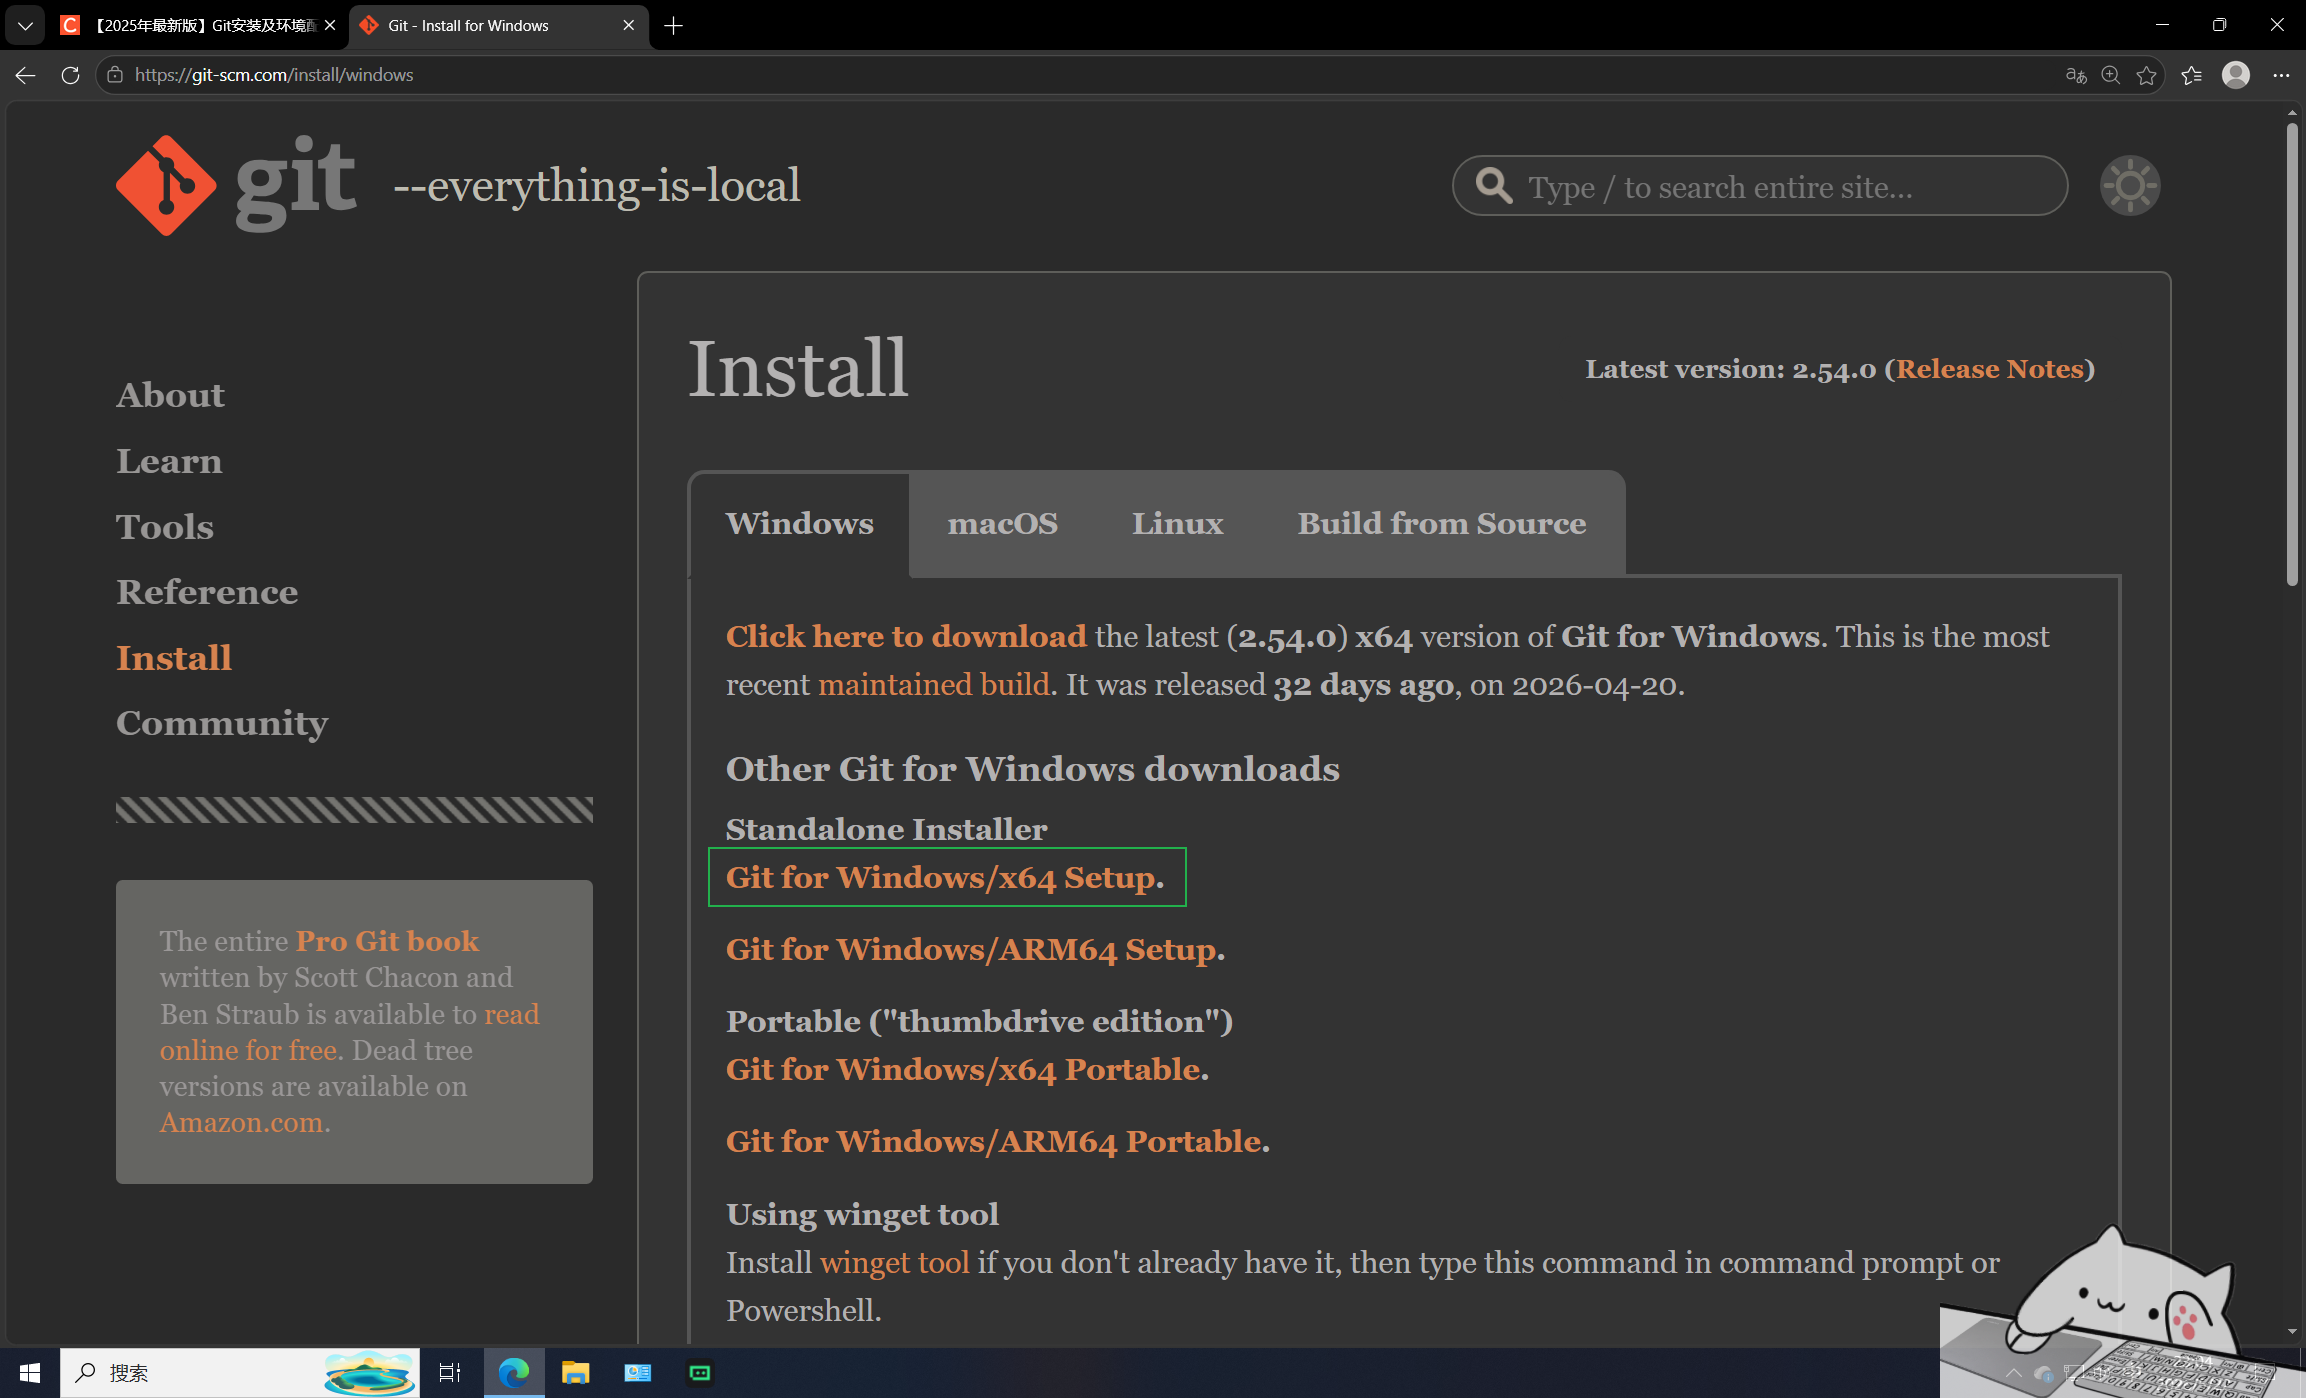This screenshot has height=1398, width=2306.
Task: Focus the site search input field
Action: pyautogui.click(x=1760, y=186)
